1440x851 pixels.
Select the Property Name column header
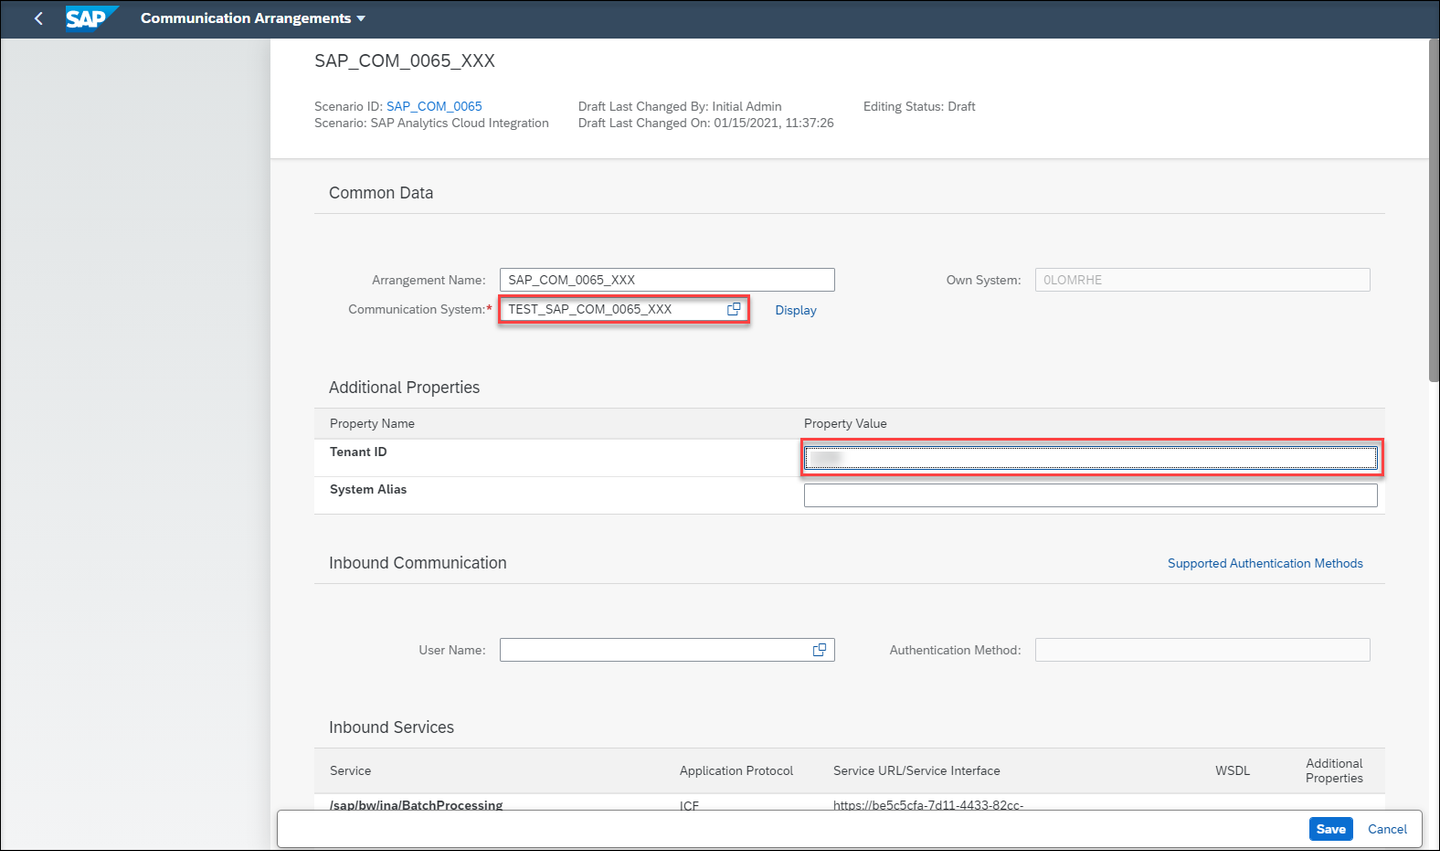pos(372,423)
